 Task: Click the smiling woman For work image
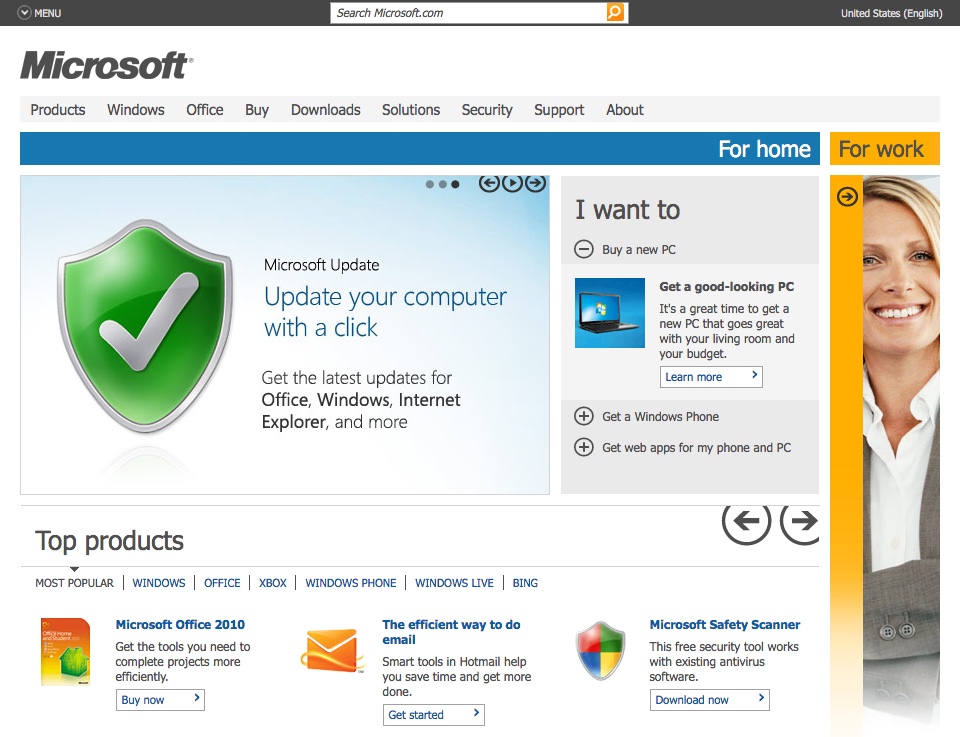901,453
